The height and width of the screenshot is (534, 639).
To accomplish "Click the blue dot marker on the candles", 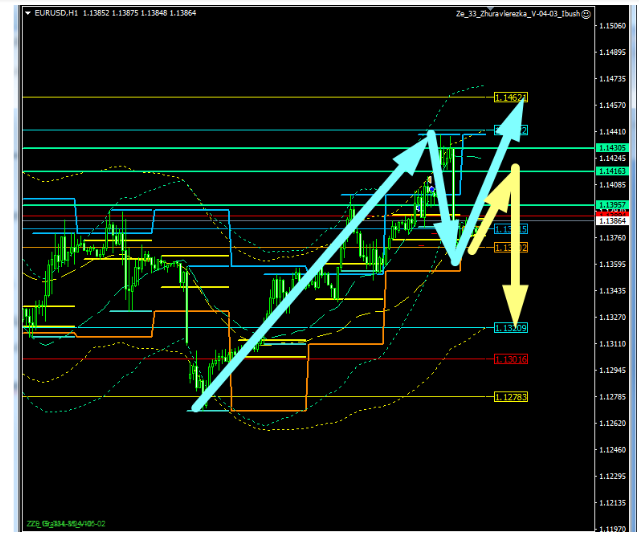I will click(432, 190).
